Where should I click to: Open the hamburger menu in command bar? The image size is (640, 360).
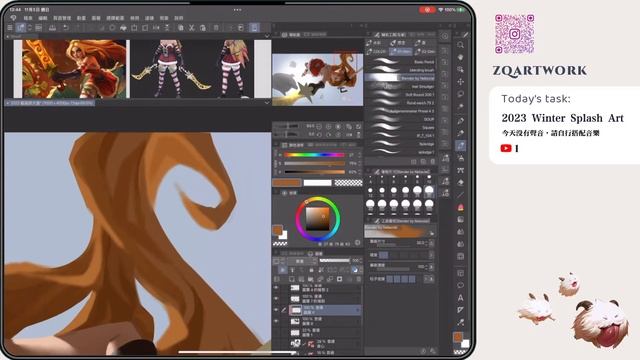click(10, 28)
